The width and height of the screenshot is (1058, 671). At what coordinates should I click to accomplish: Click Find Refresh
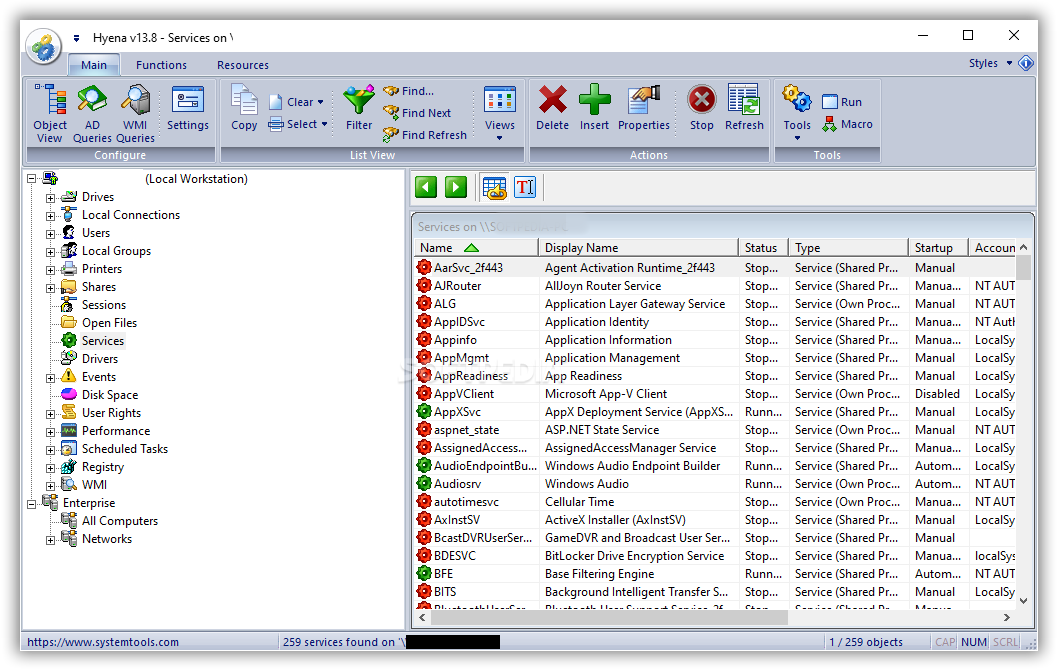(425, 134)
